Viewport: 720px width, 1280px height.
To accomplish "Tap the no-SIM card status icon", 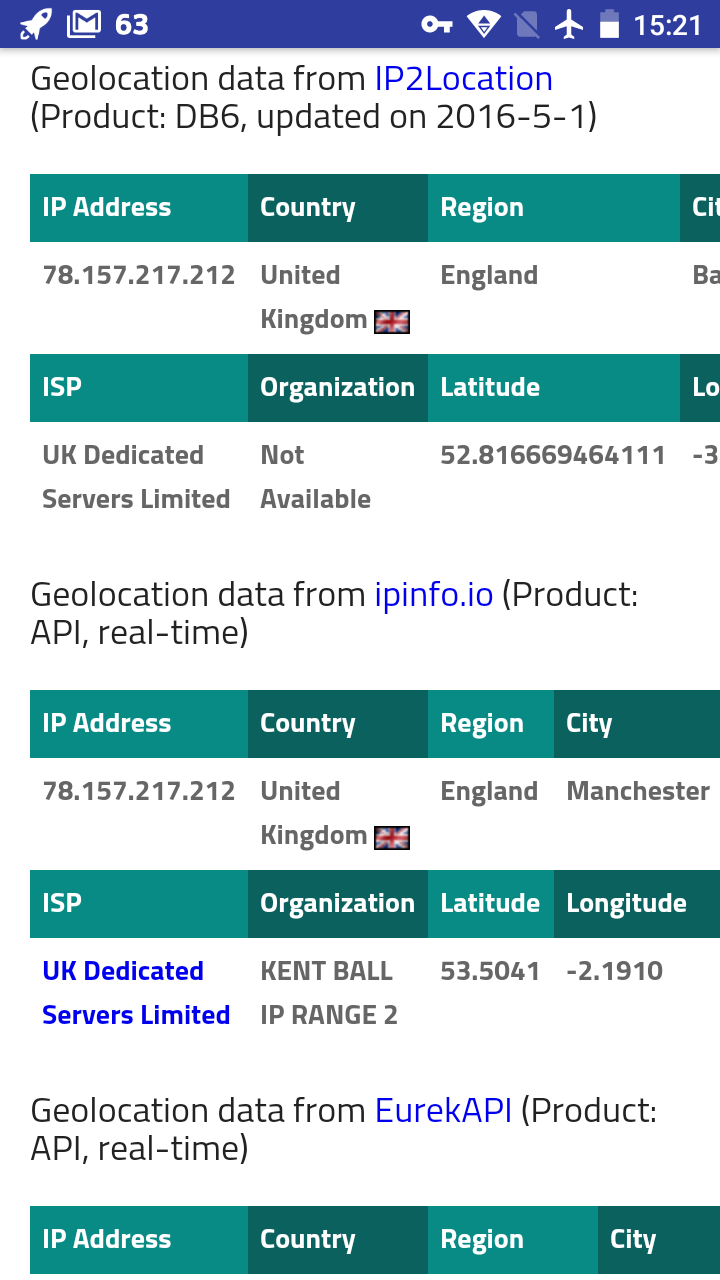I will tap(527, 24).
